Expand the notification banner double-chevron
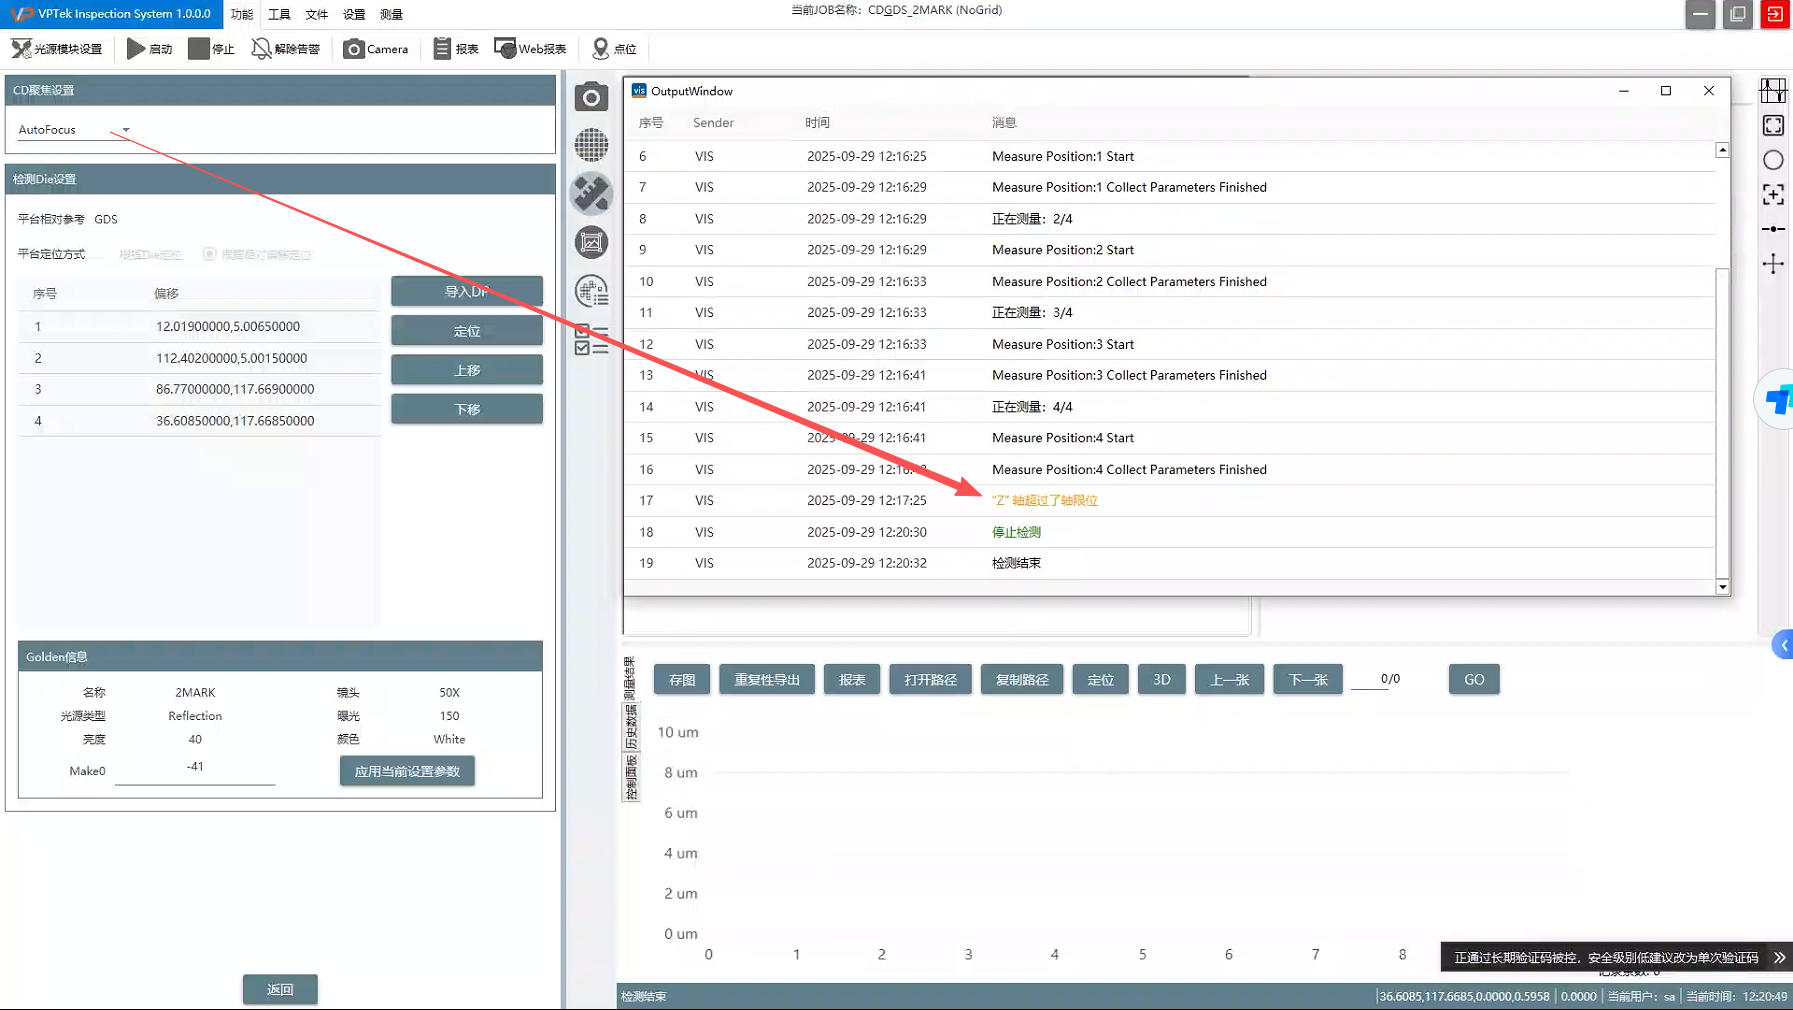The image size is (1793, 1010). coord(1779,957)
